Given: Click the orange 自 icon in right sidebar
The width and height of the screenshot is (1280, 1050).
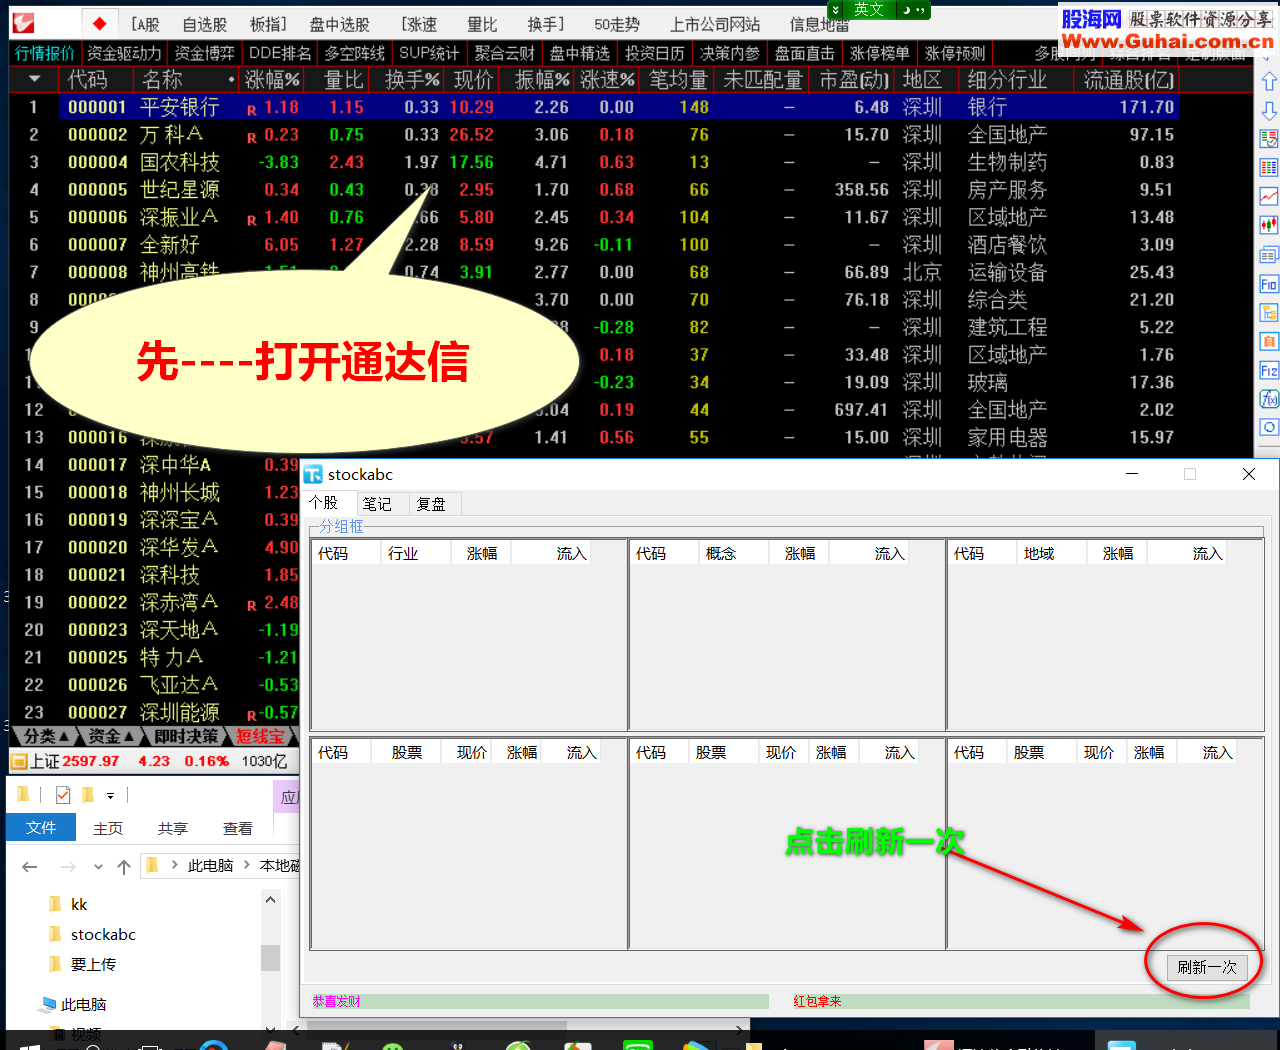Looking at the screenshot, I should tap(1269, 342).
